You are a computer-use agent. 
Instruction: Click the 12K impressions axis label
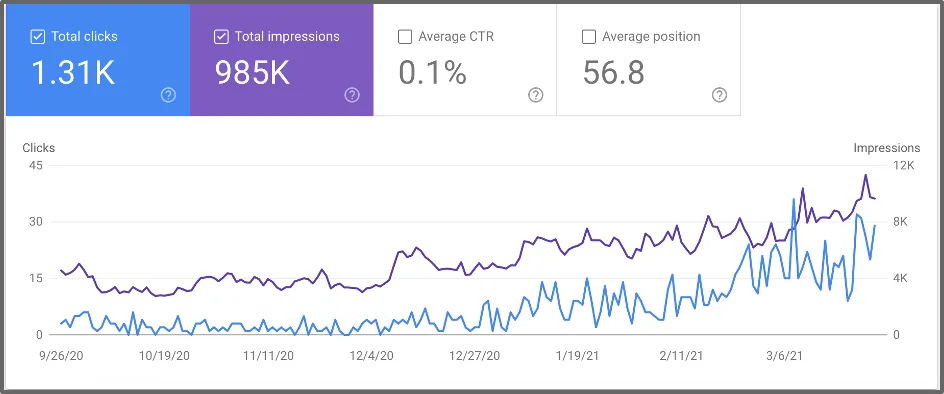click(x=904, y=166)
